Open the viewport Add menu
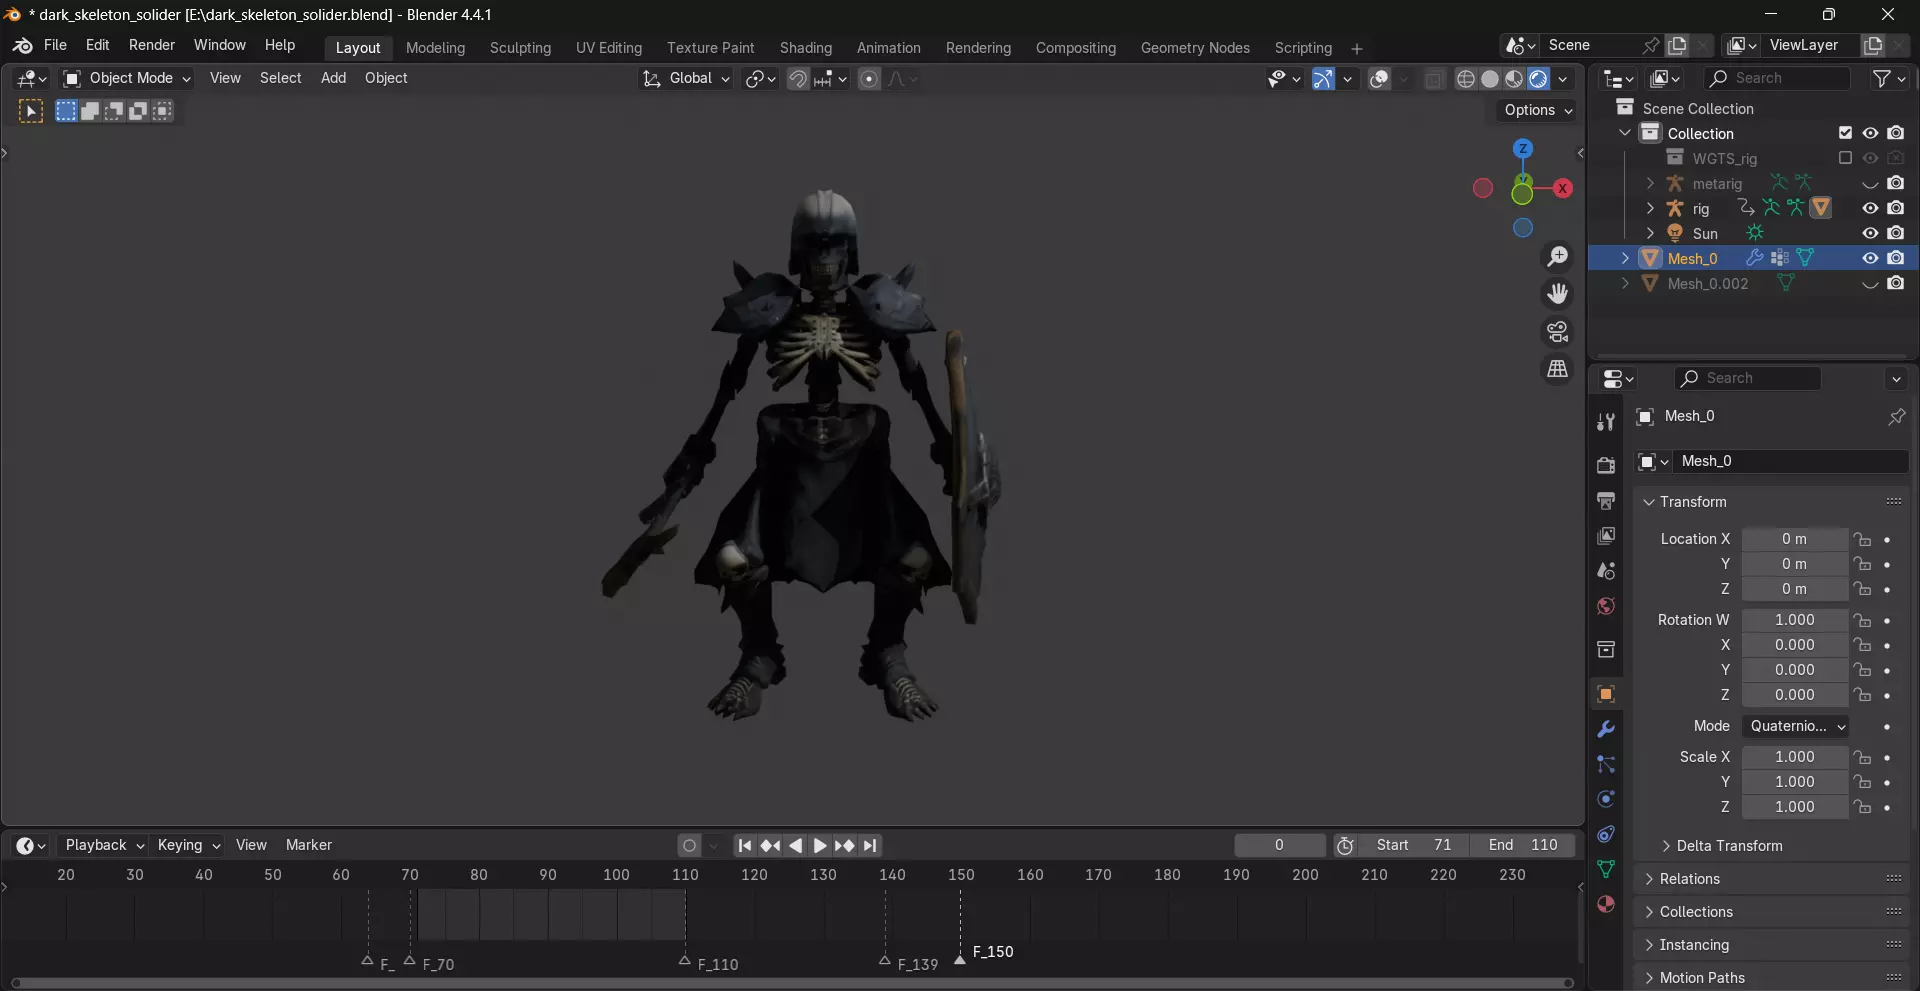This screenshot has width=1920, height=991. [x=333, y=78]
